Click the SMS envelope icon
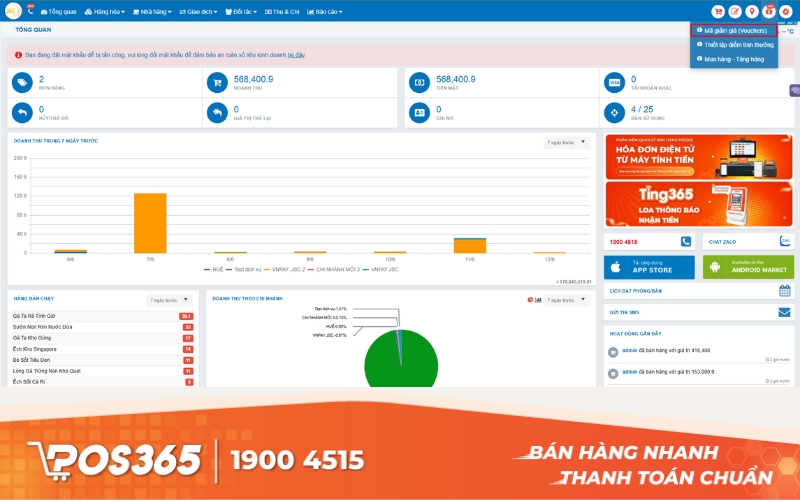This screenshot has height=500, width=800. [784, 312]
